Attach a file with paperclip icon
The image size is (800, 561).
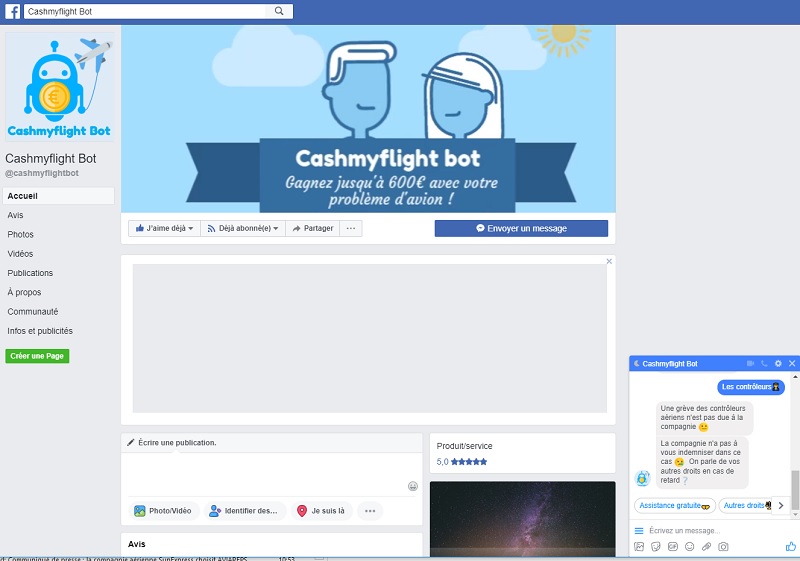coord(706,547)
